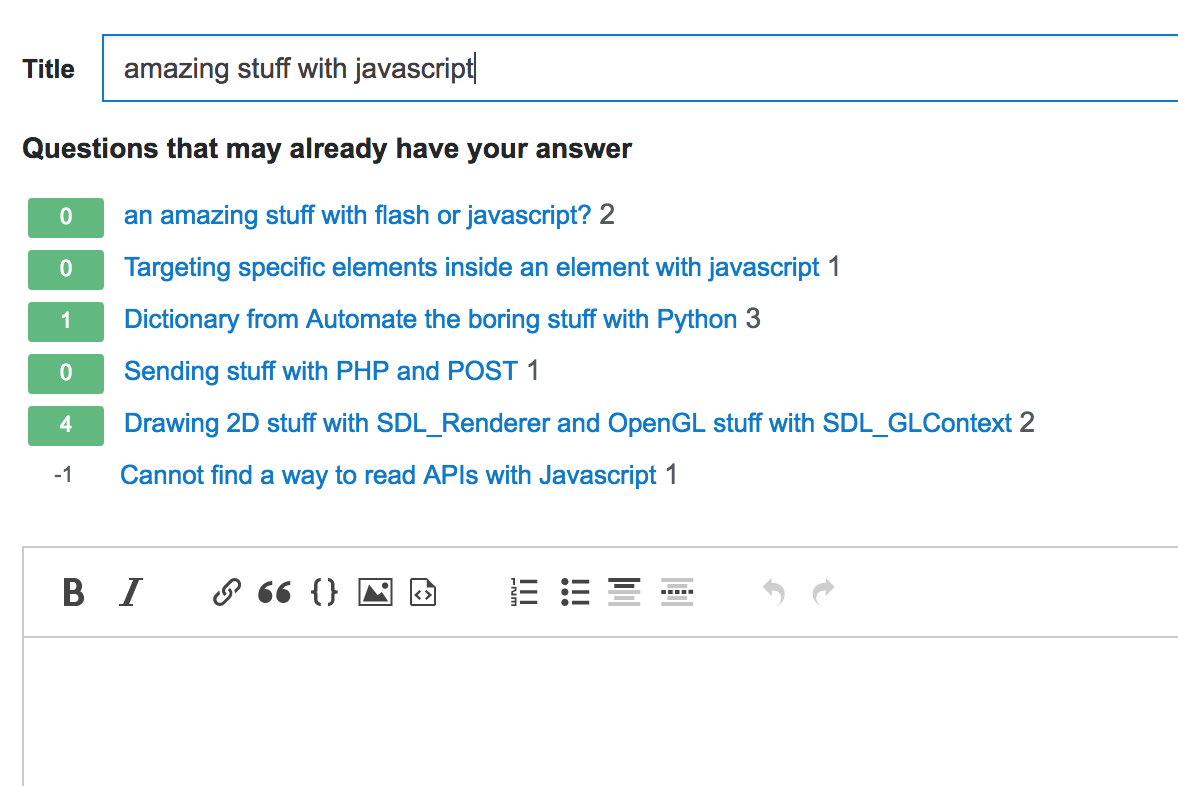Viewport: 1178px width, 786px height.
Task: Click the redo arrow icon
Action: tap(822, 592)
